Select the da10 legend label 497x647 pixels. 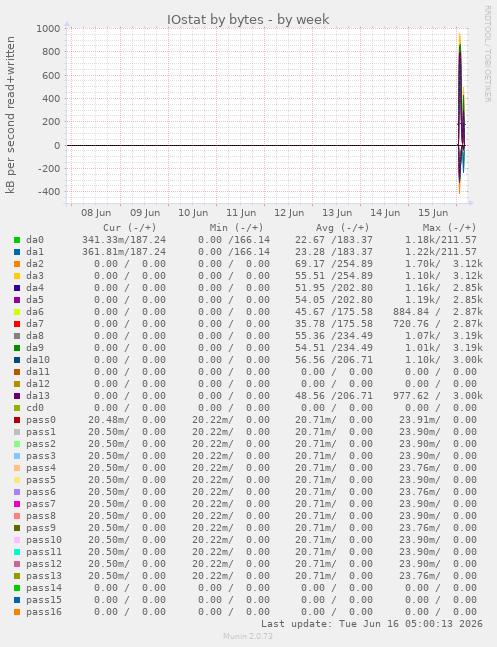tap(38, 359)
